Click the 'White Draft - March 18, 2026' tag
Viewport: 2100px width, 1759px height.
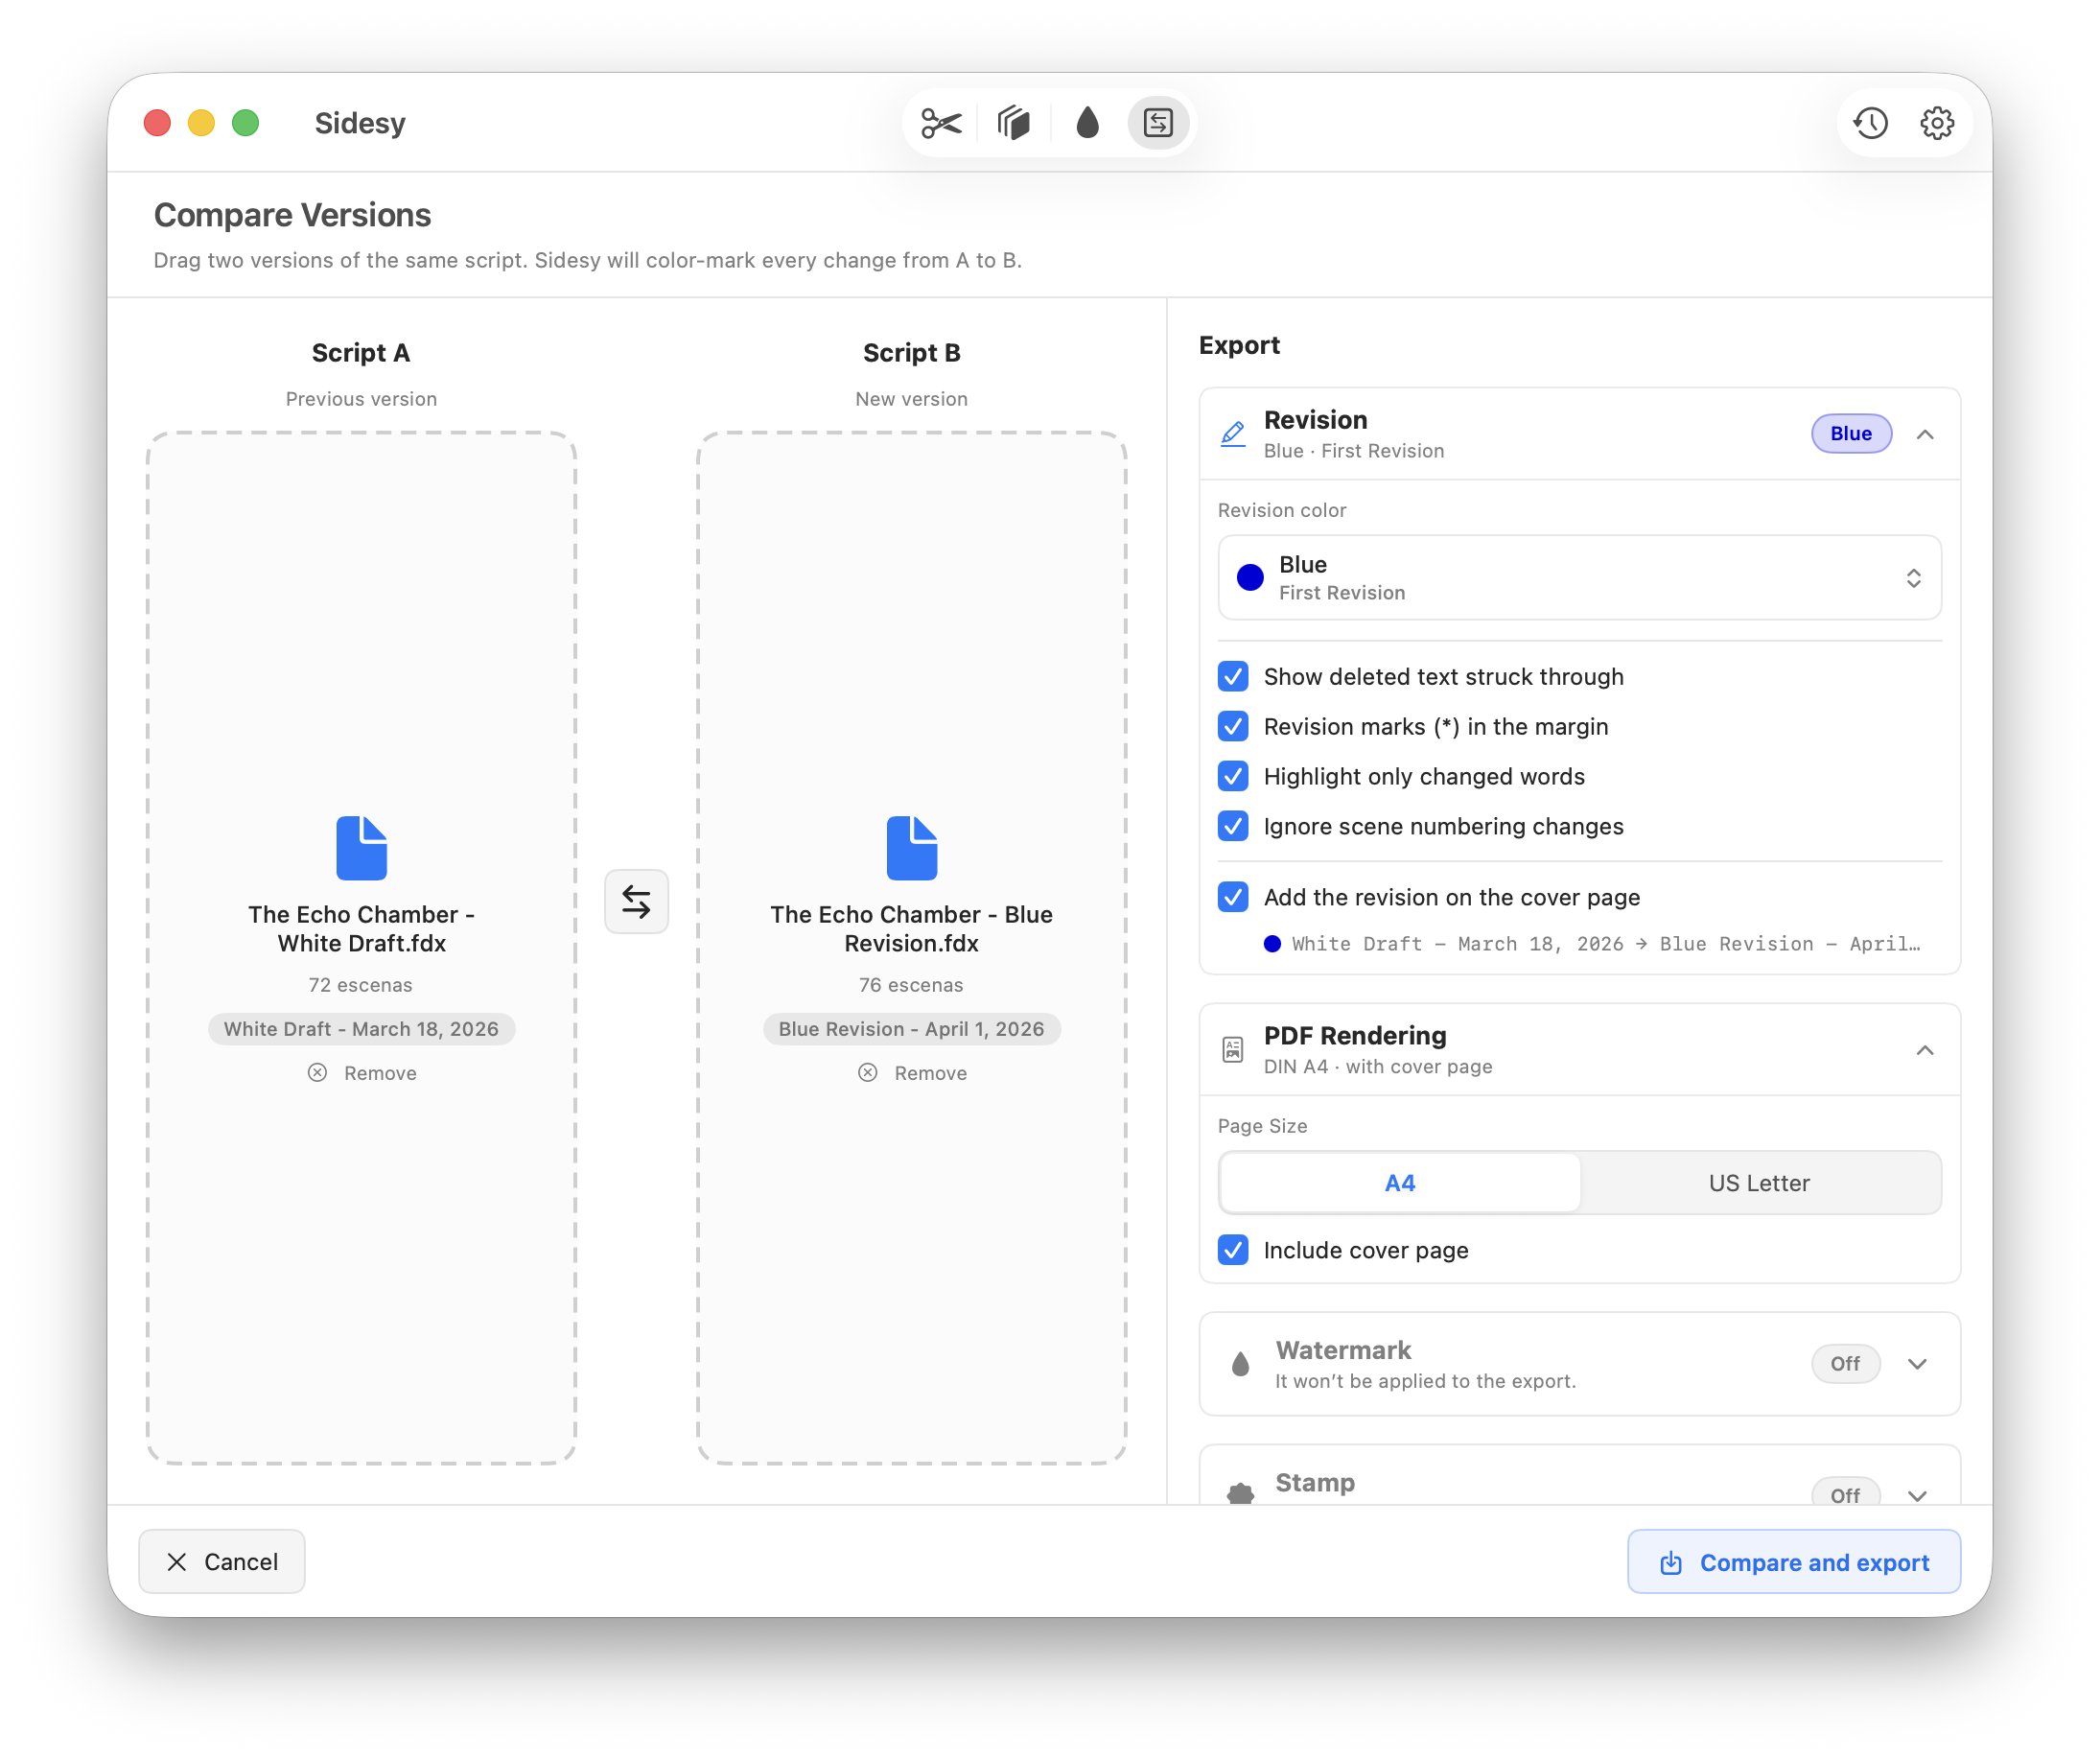[x=361, y=1029]
